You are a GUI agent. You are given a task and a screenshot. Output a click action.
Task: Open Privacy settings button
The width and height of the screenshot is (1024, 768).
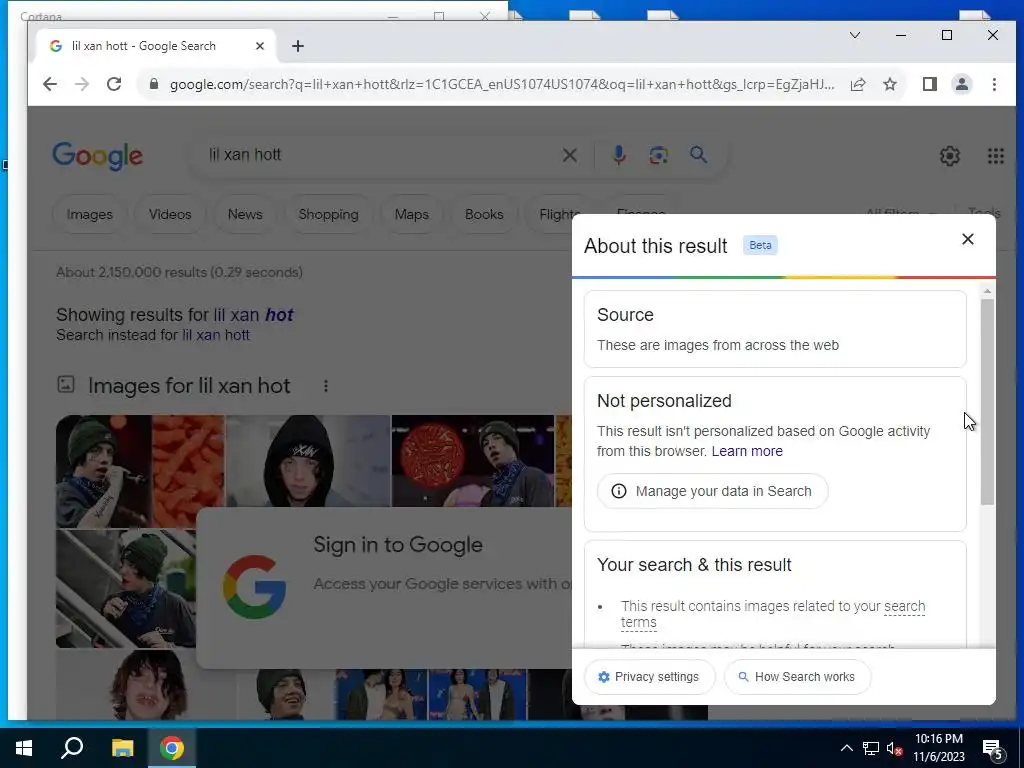pos(649,677)
